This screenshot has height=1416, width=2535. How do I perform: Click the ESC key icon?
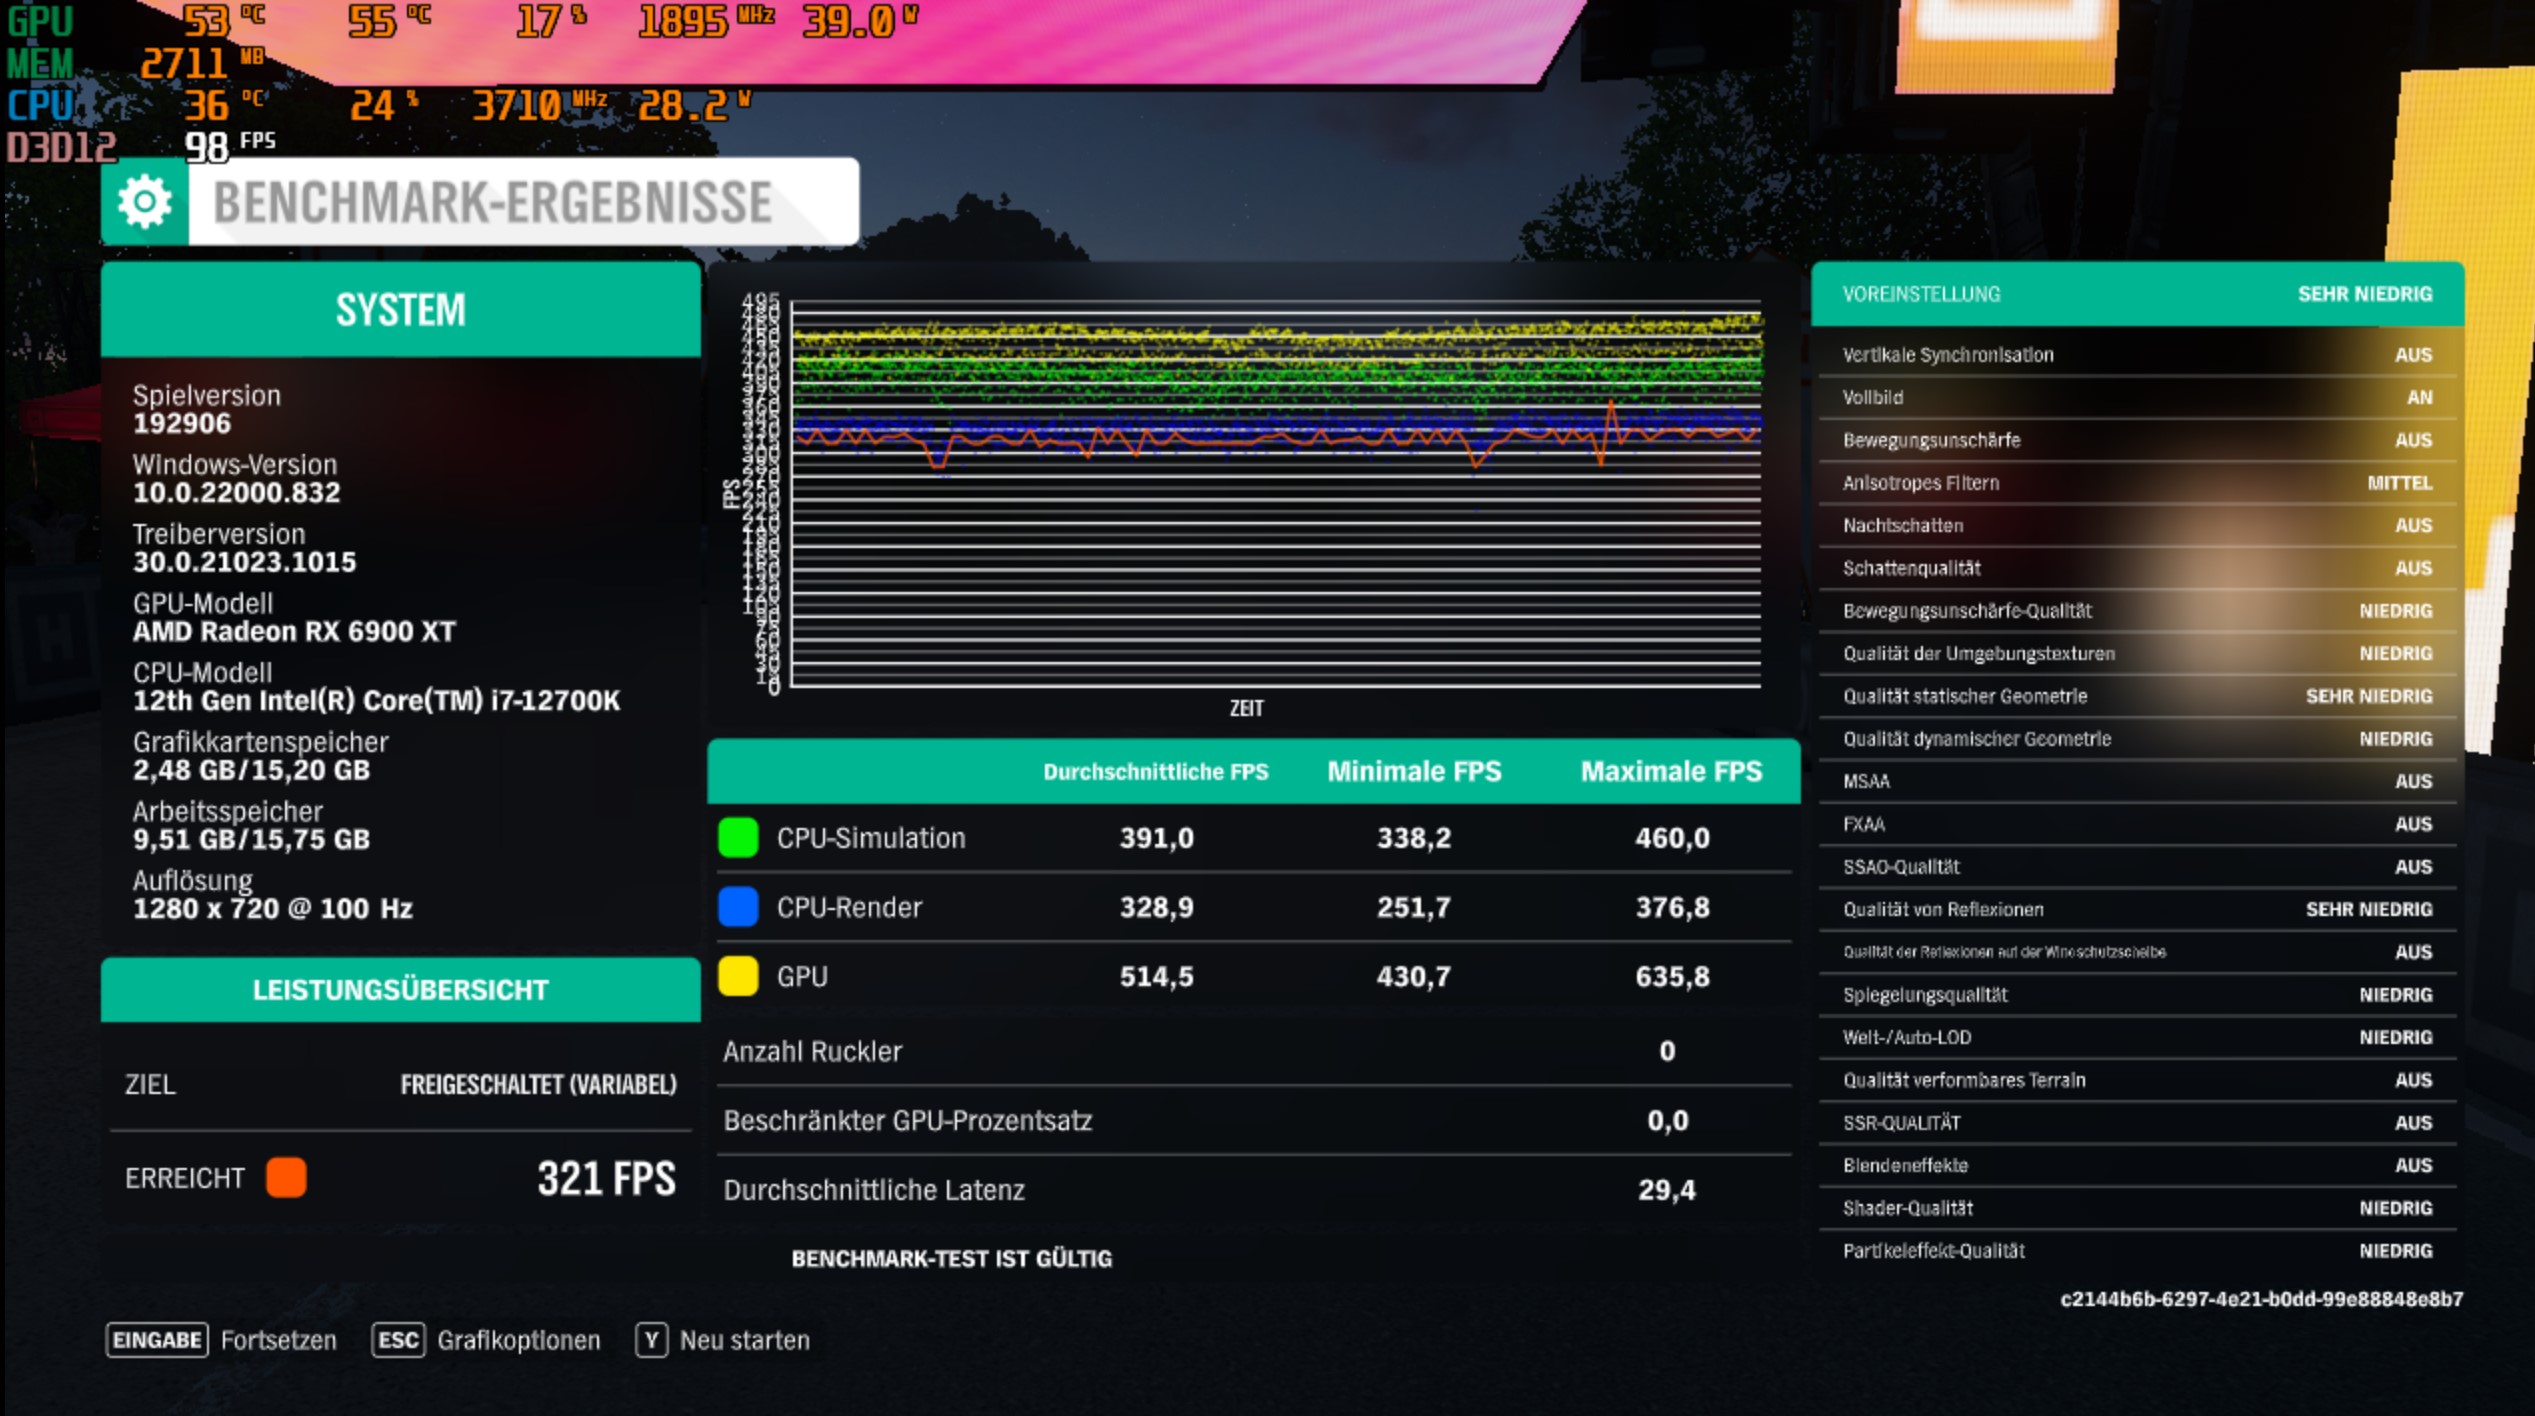(400, 1340)
